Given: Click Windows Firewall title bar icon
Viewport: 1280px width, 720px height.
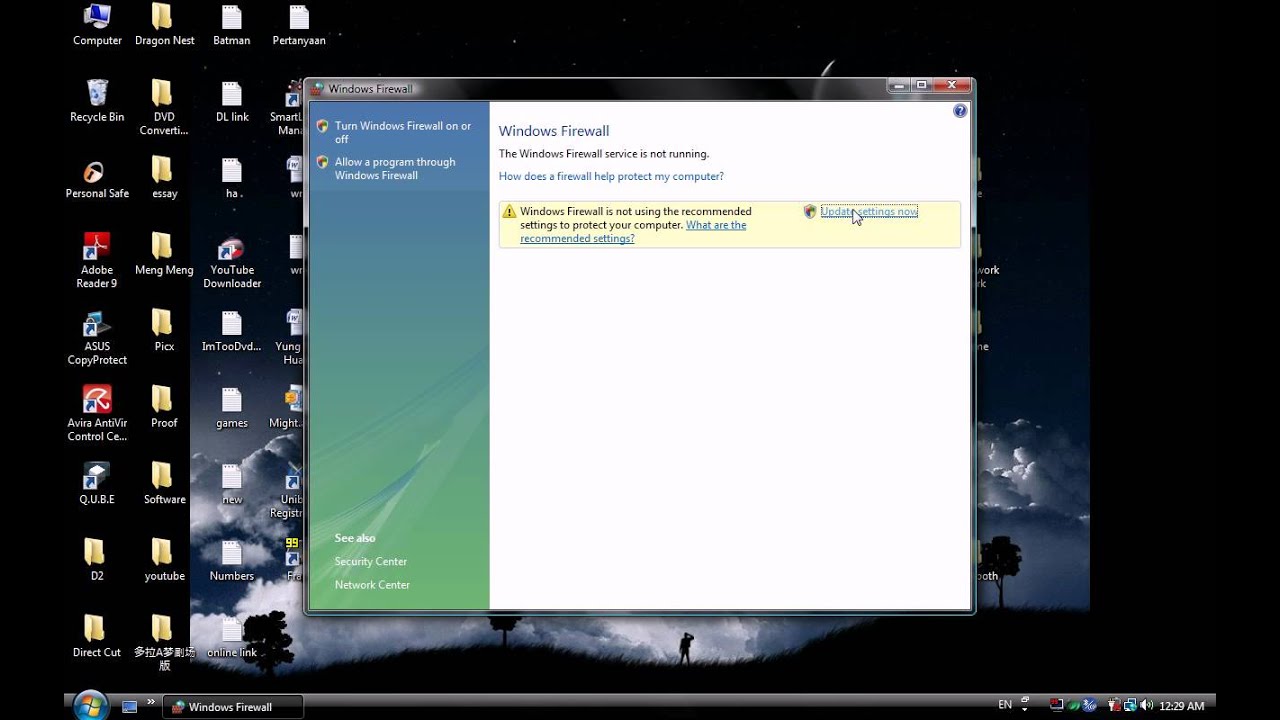Looking at the screenshot, I should point(317,89).
